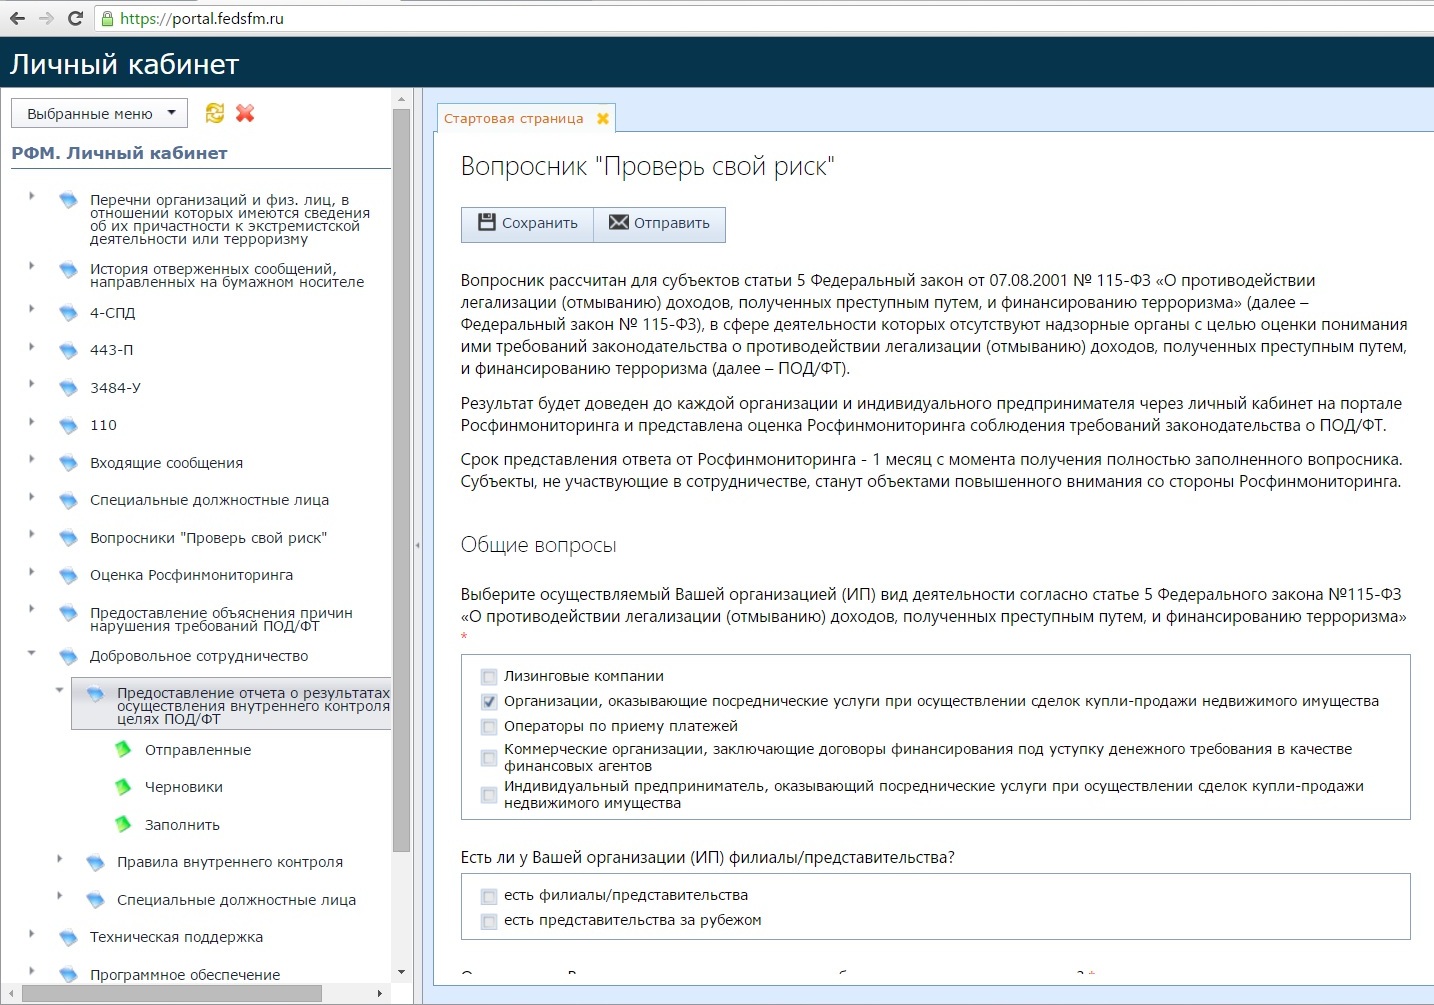Click the blue icon beside 110
Screen dimensions: 1434x1005
(x=68, y=425)
